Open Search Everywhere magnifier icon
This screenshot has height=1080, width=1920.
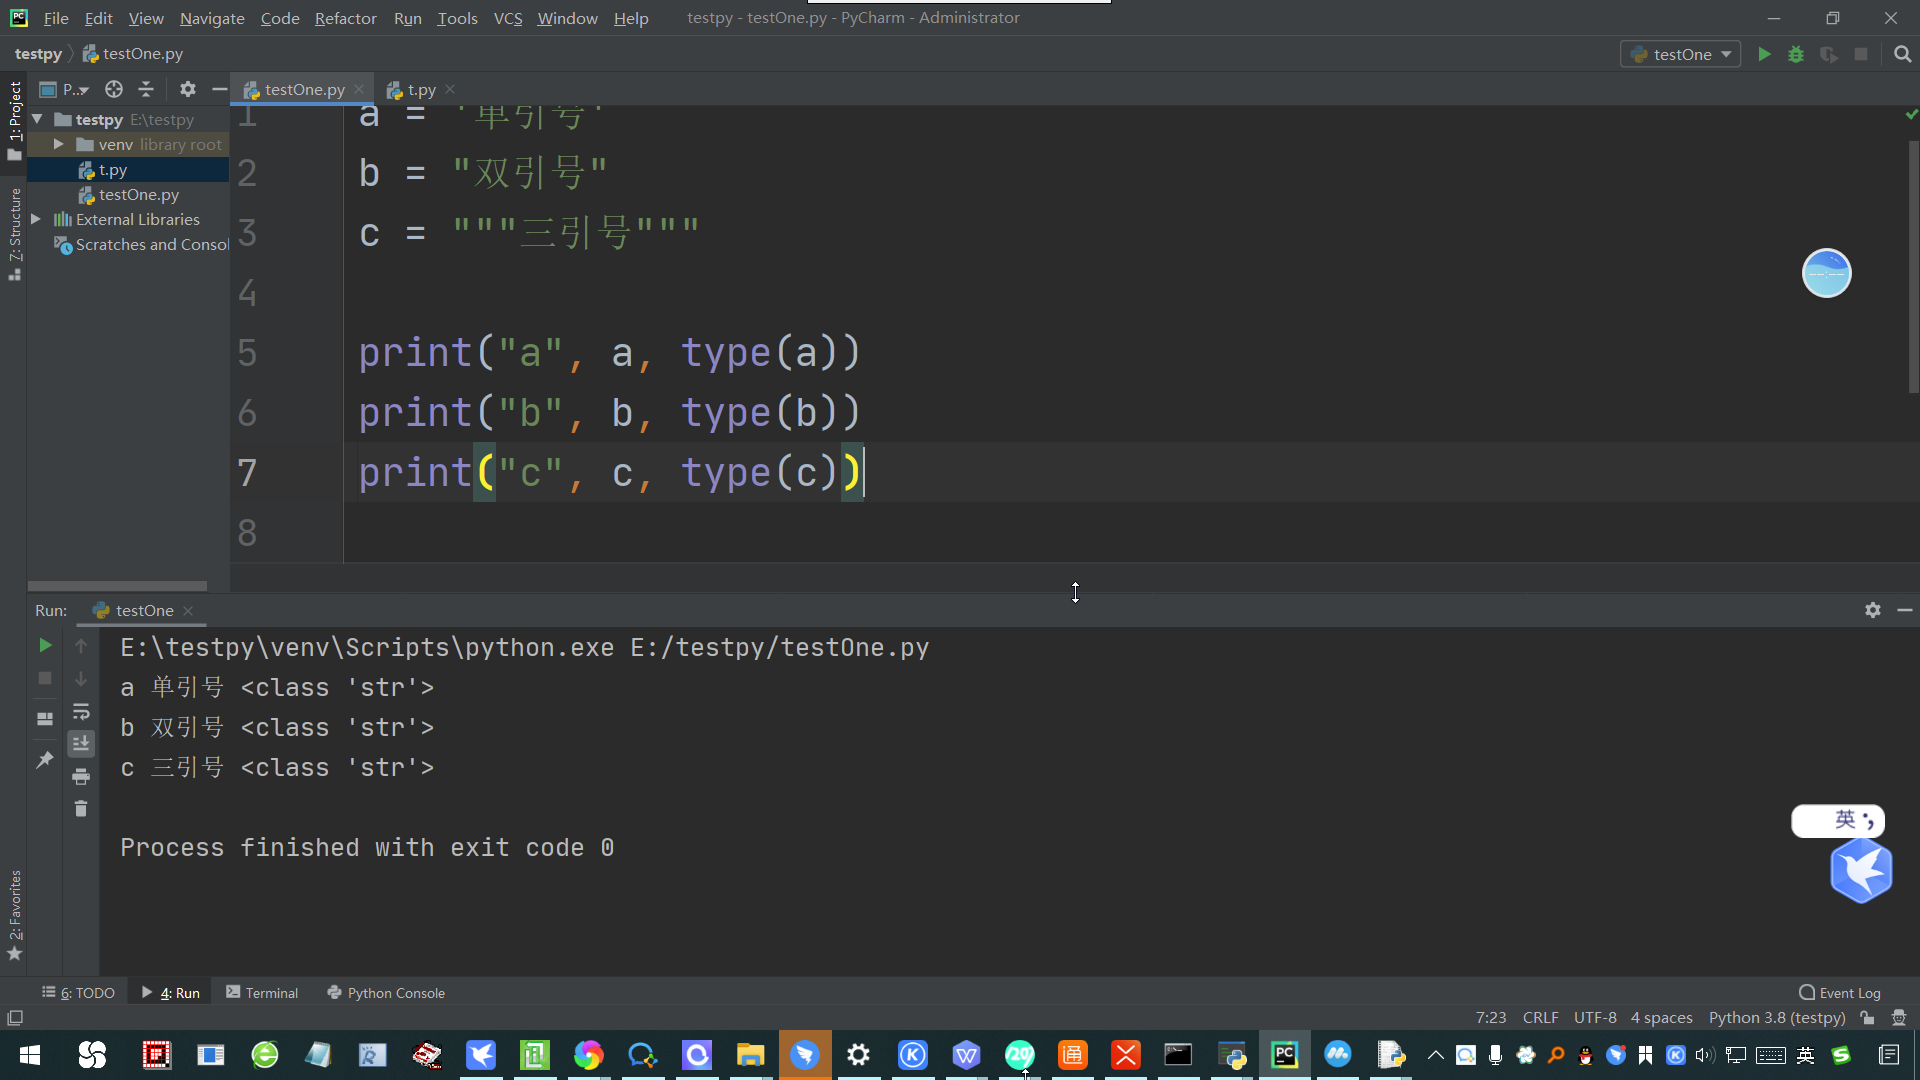(1902, 54)
